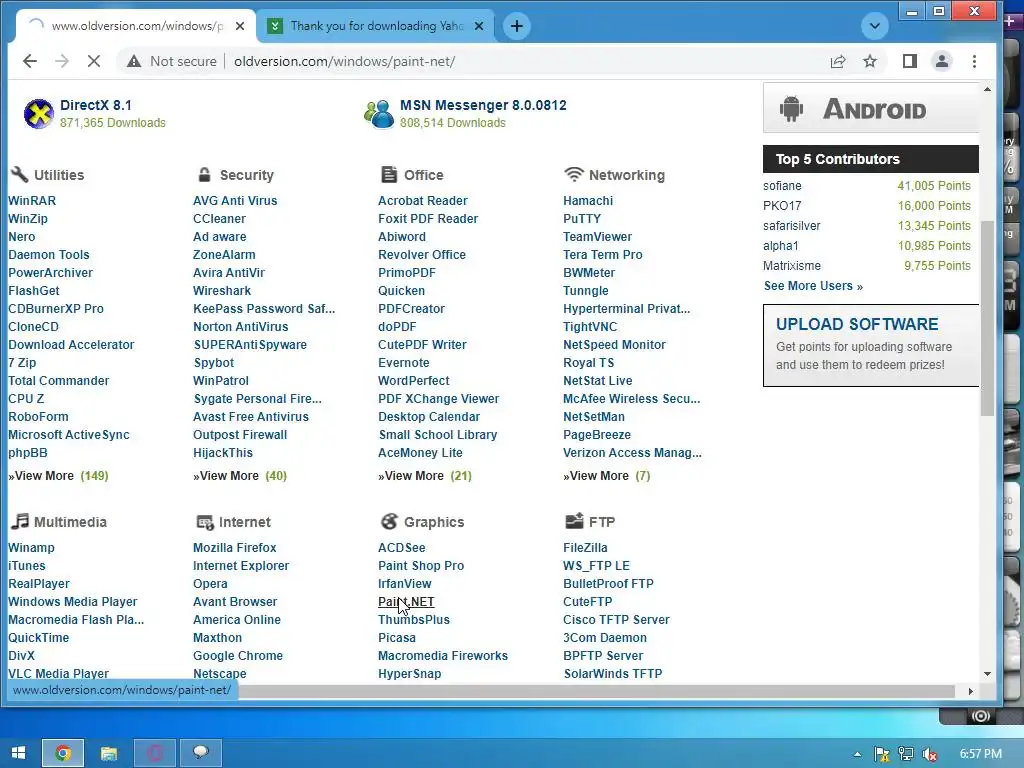Open the browser side panel
The width and height of the screenshot is (1024, 768).
point(910,61)
